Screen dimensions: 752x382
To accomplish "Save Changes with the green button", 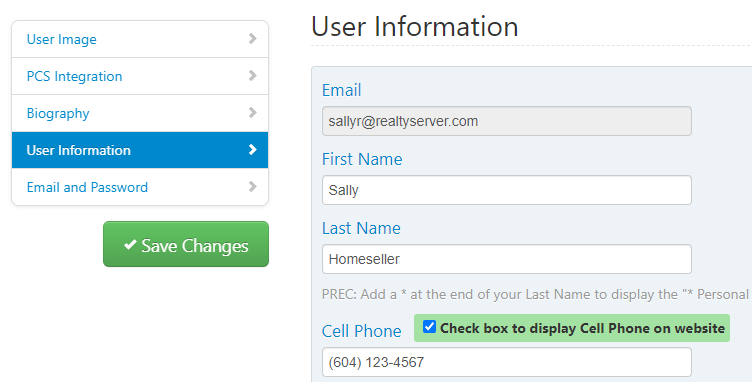I will click(186, 244).
